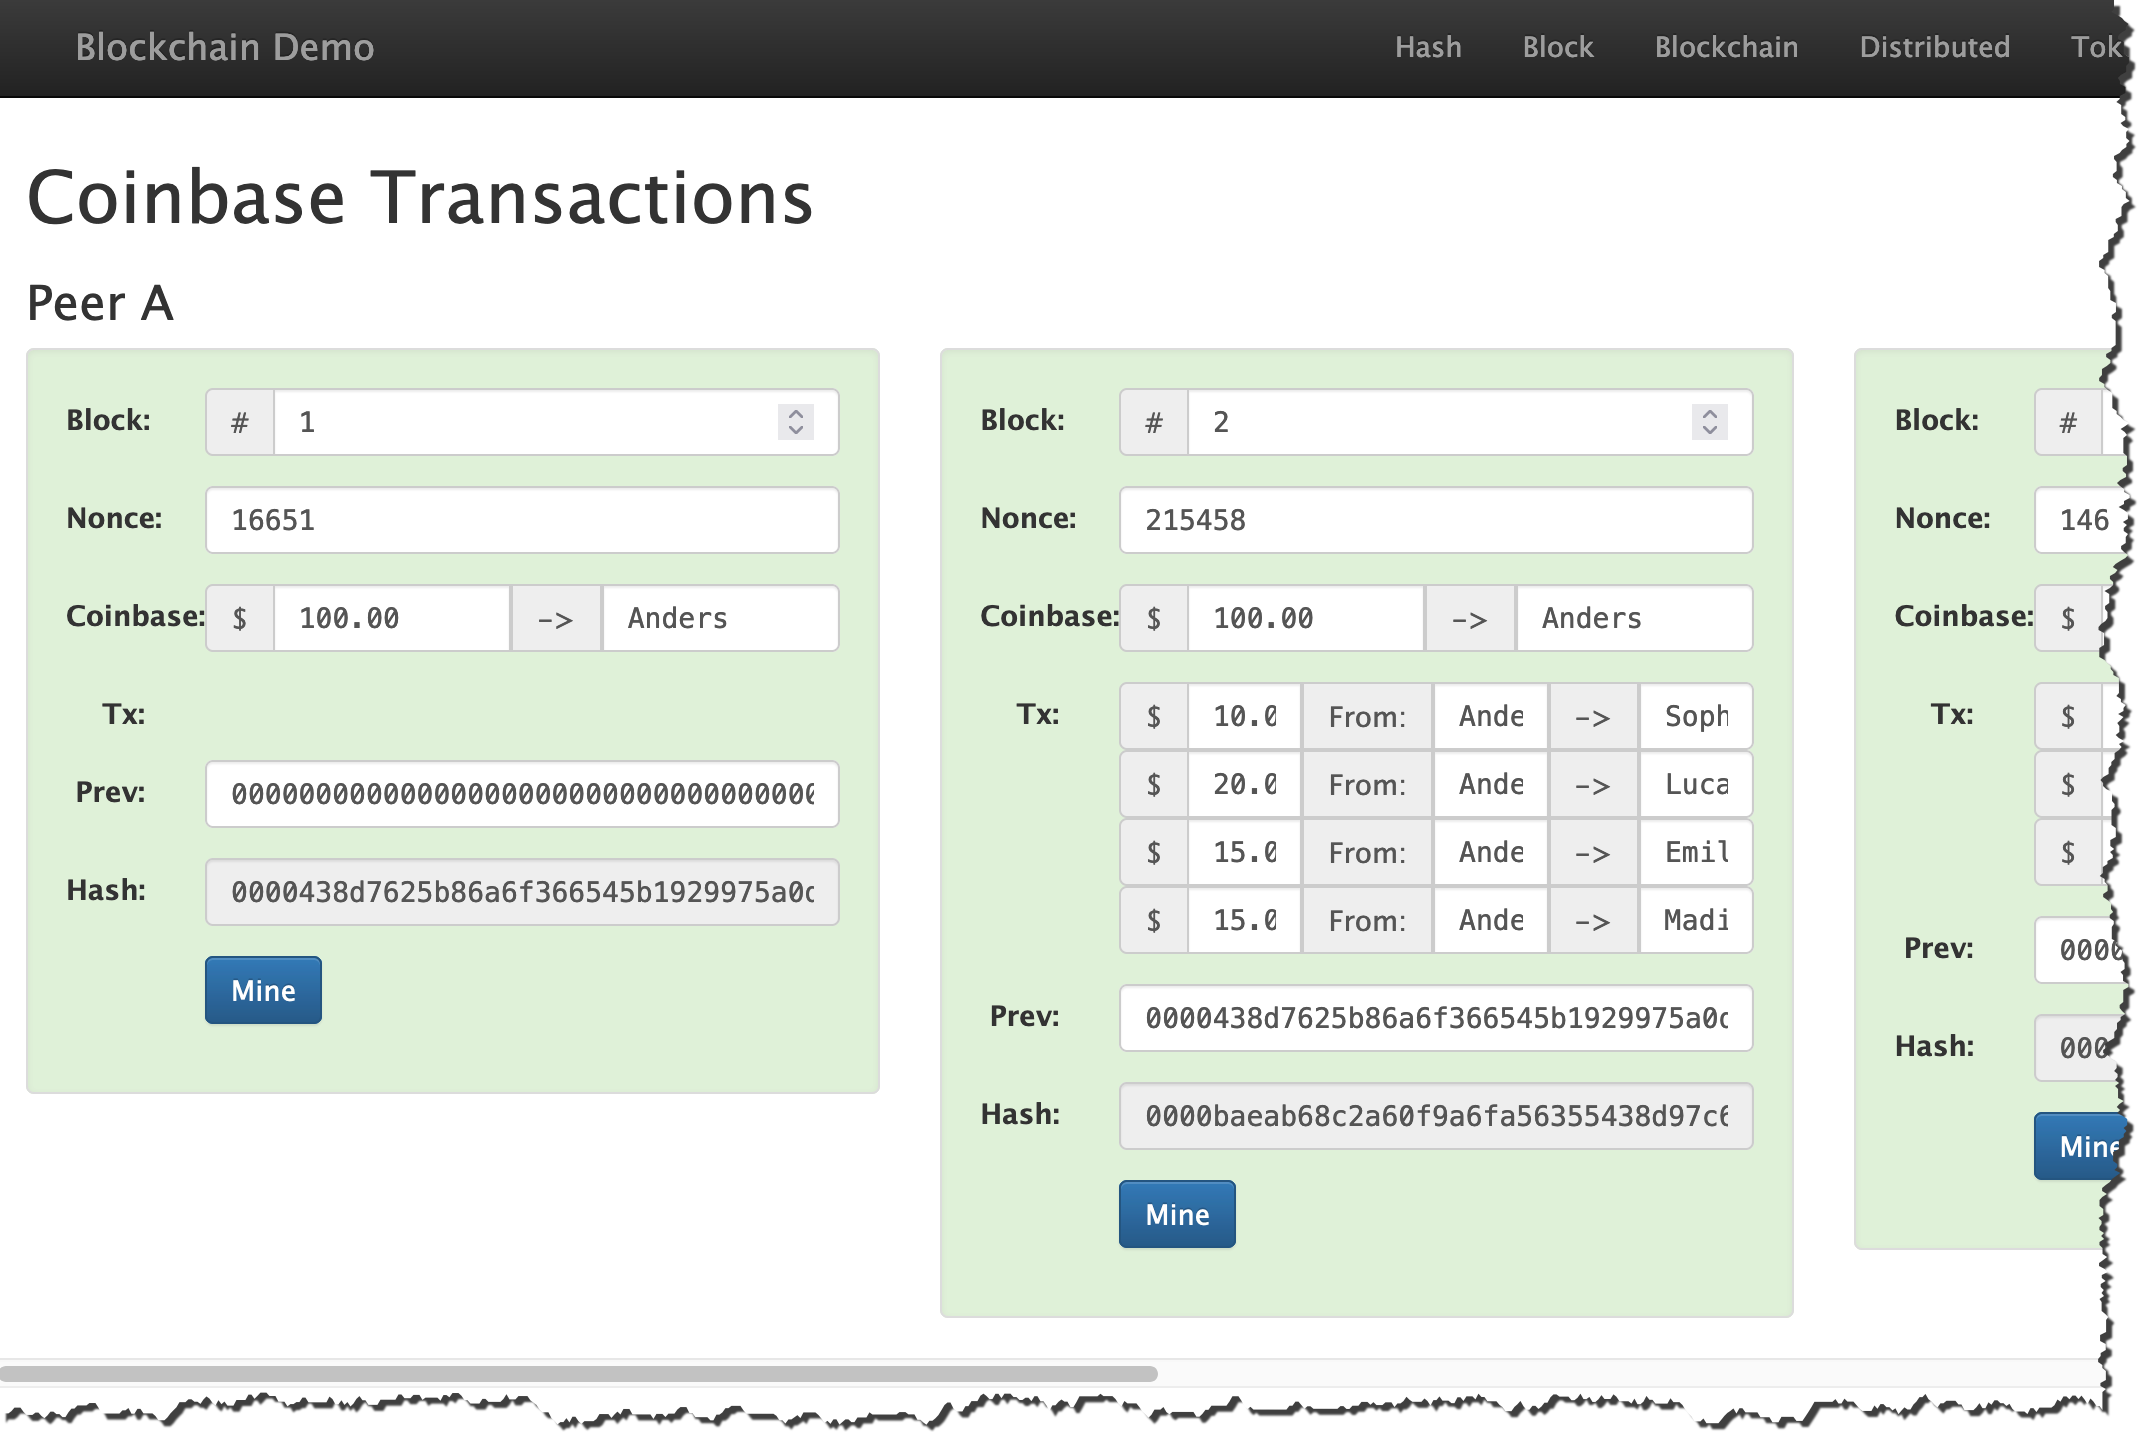
Task: Click the # icon beside Block 1 number
Action: tap(240, 422)
